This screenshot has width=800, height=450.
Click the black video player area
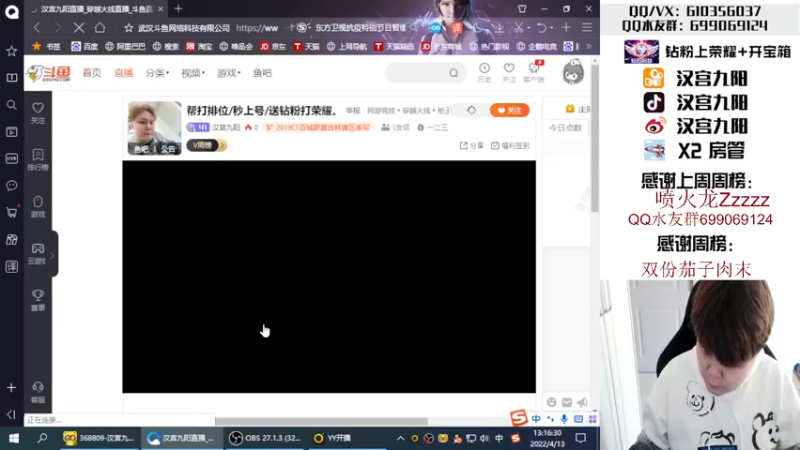click(329, 277)
